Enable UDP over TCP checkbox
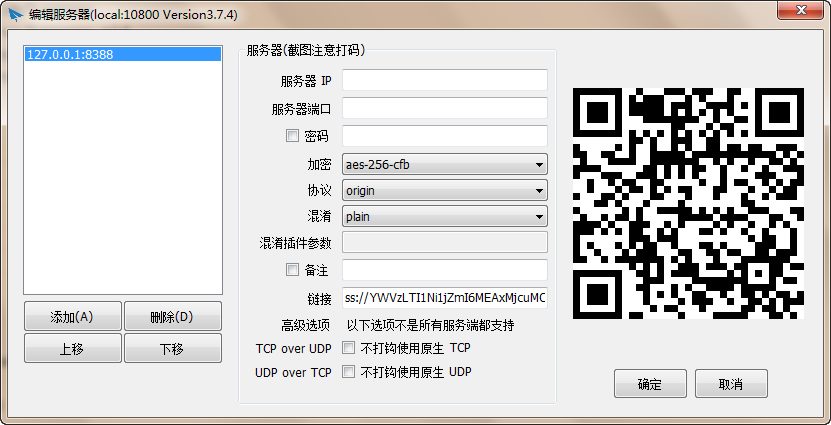 click(348, 372)
